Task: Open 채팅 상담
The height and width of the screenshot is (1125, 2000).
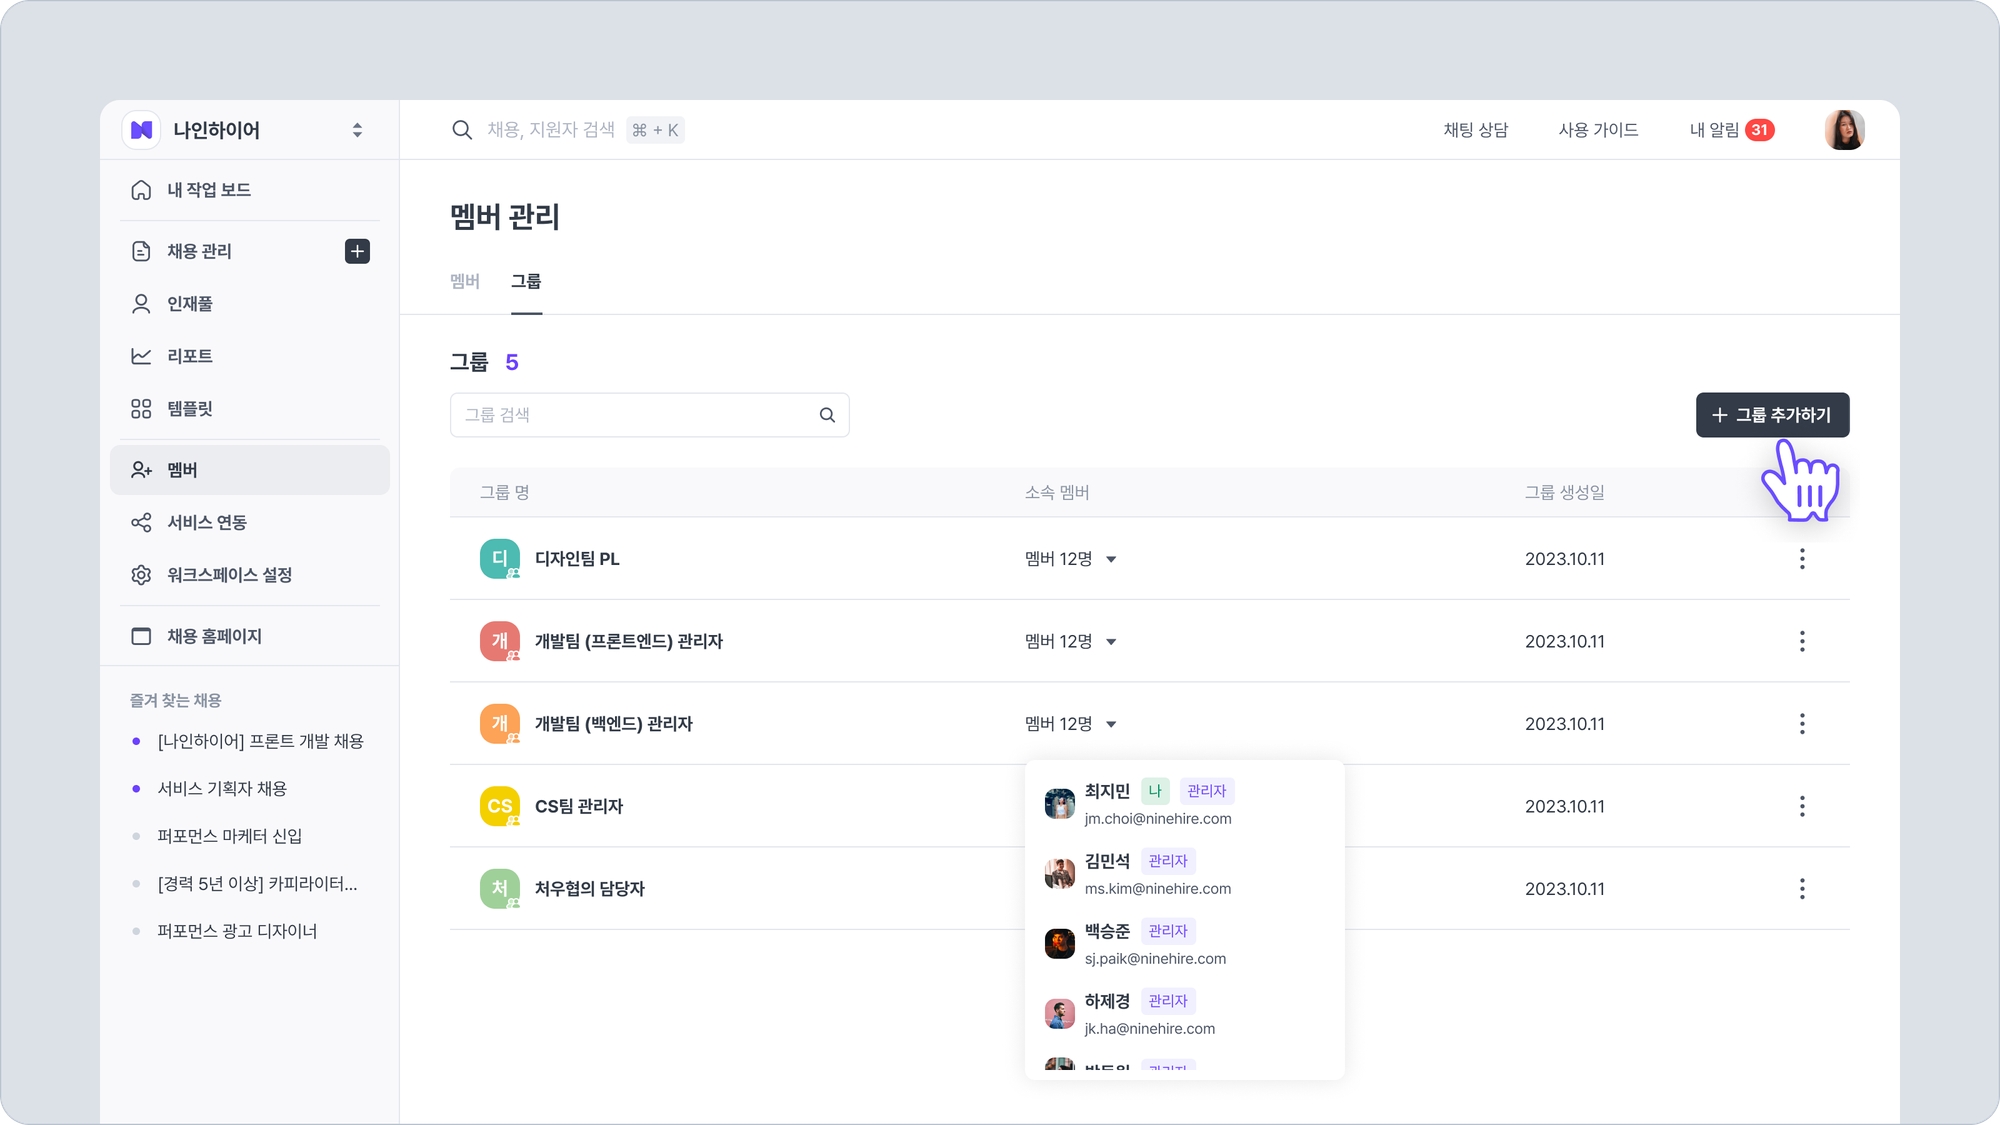Action: point(1475,130)
